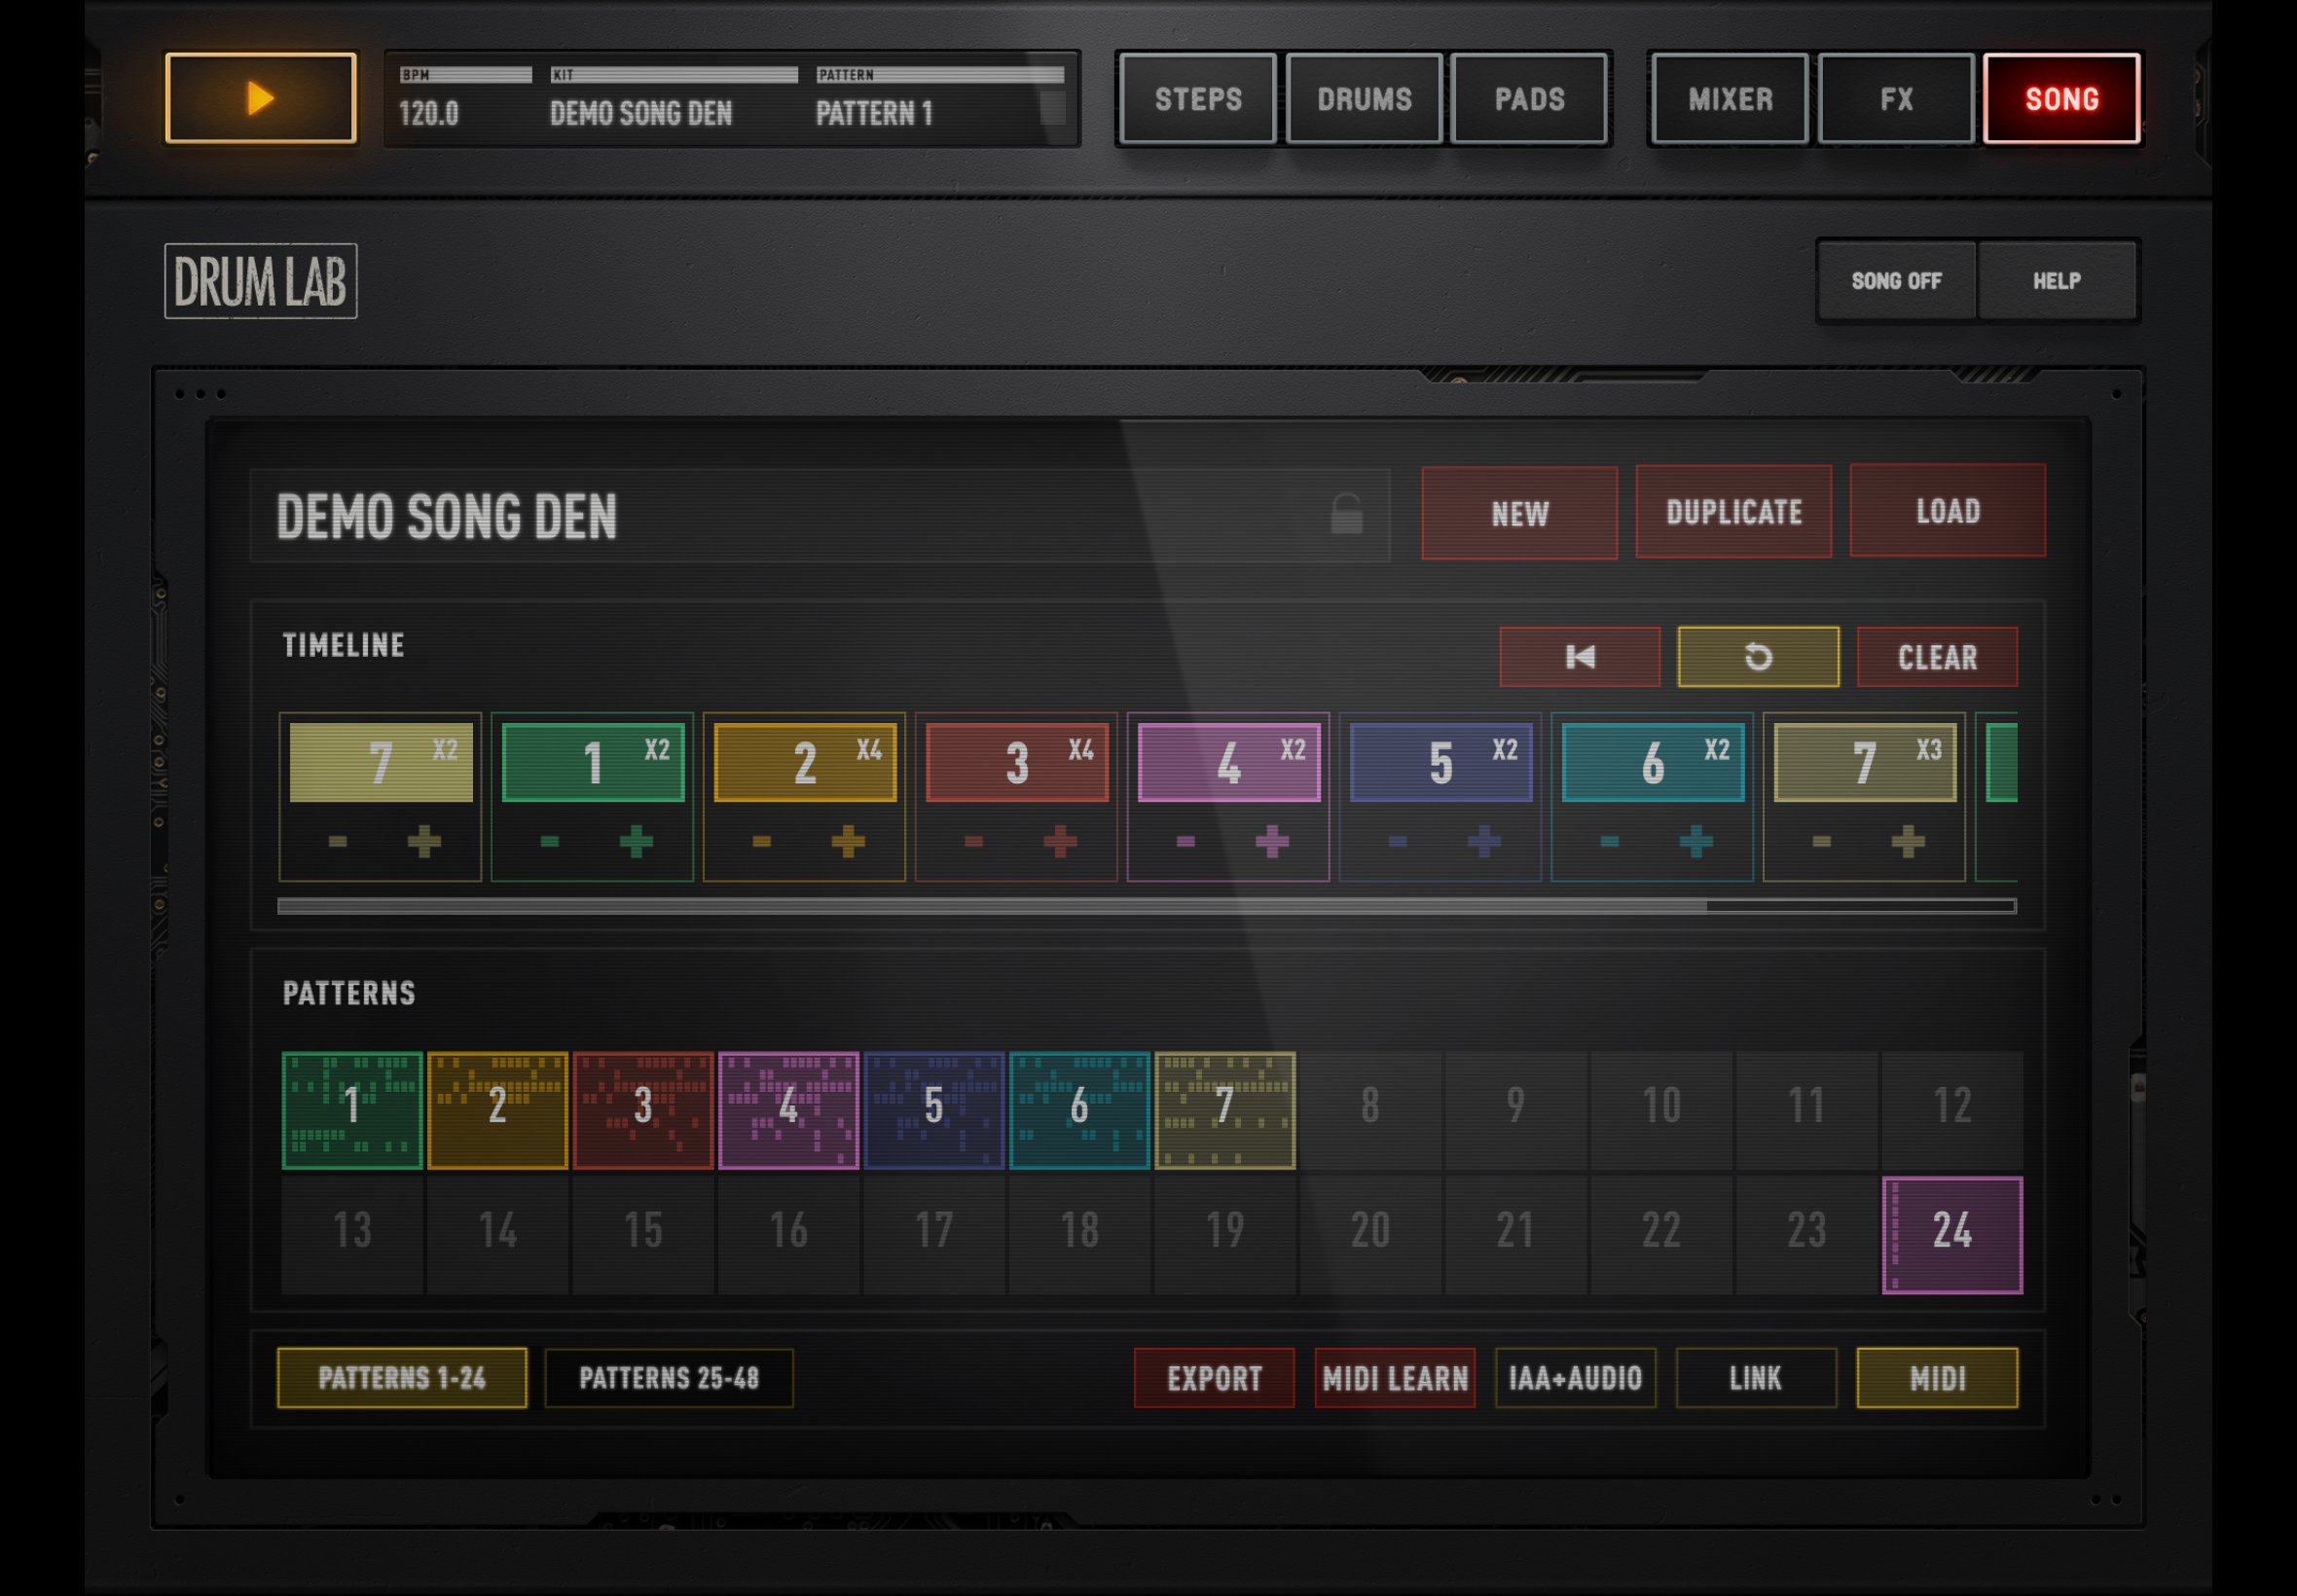Create a NEW song
This screenshot has width=2297, height=1596.
1519,513
